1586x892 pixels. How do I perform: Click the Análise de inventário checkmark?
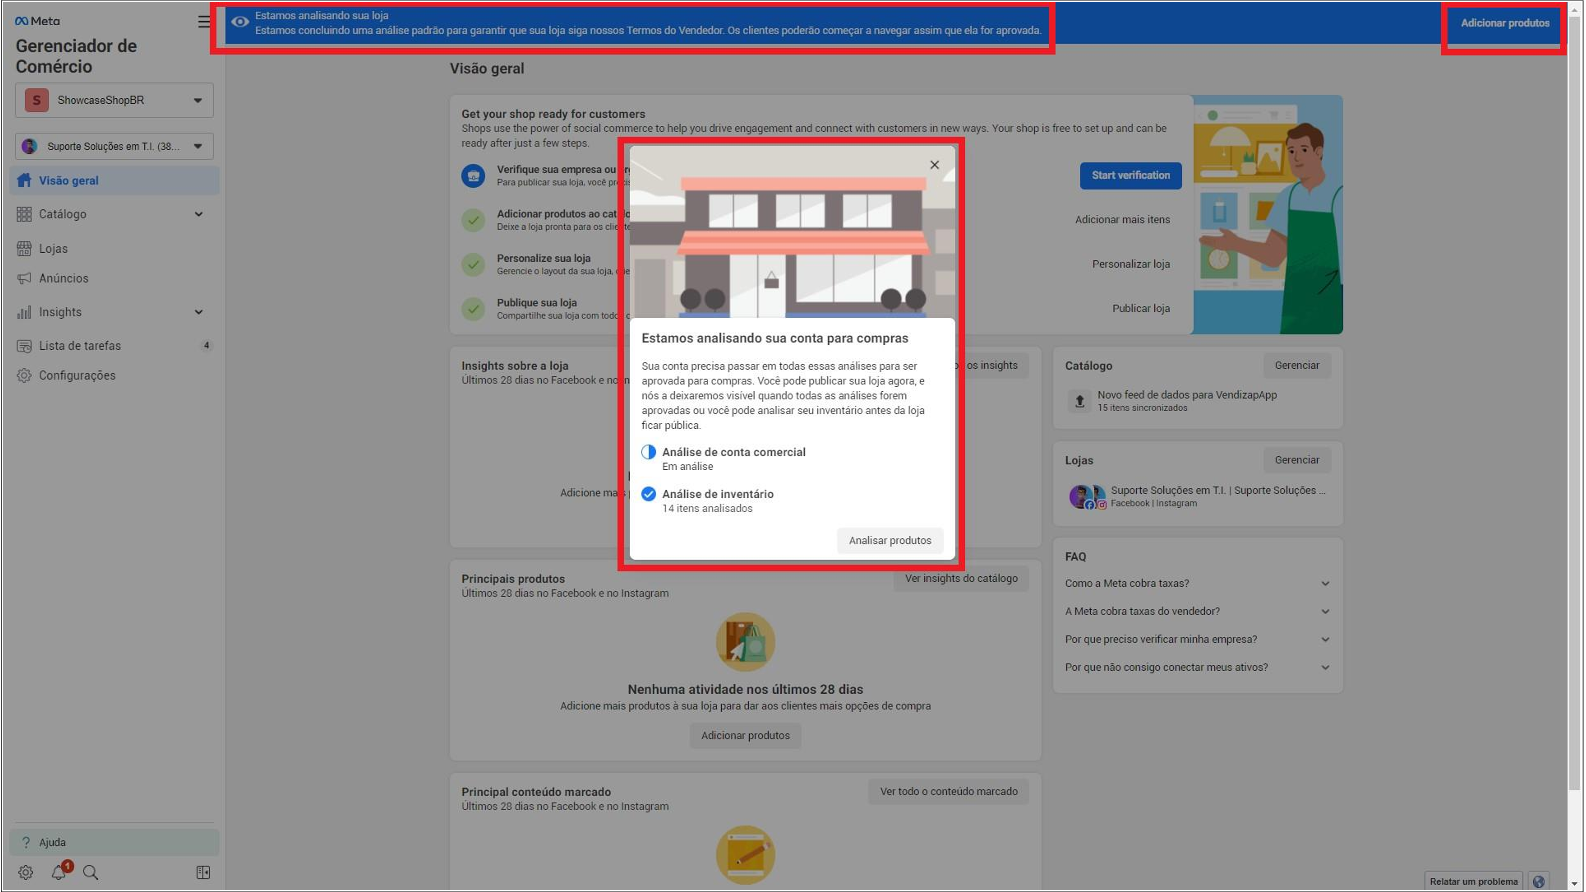[649, 494]
